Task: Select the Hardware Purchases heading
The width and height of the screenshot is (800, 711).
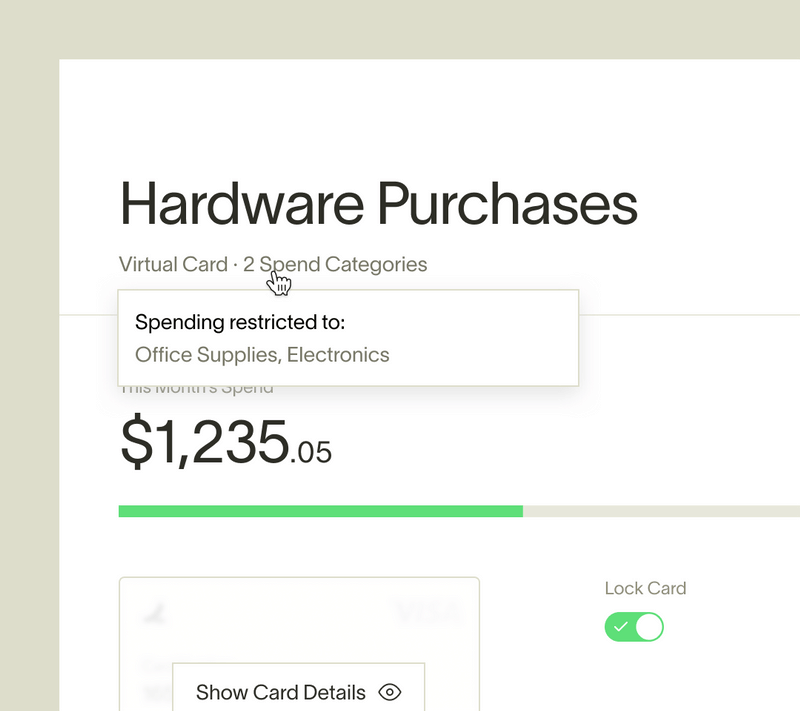Action: [379, 204]
